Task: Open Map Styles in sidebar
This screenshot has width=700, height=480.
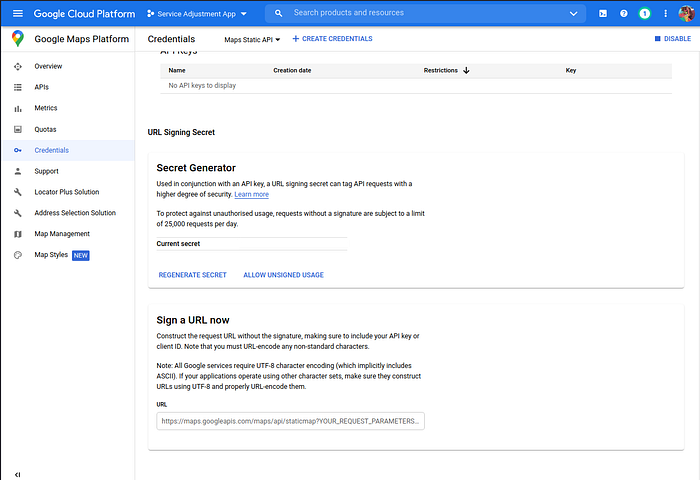Action: coord(51,255)
